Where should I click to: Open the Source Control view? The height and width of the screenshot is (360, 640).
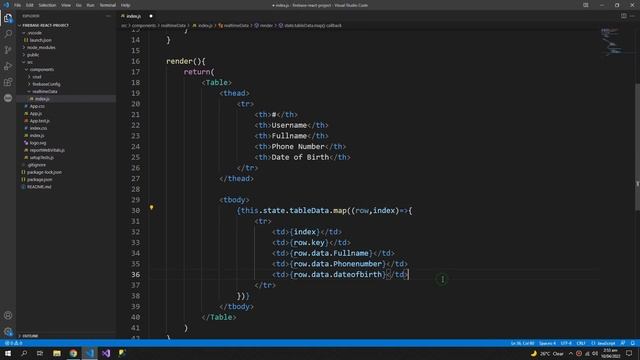click(8, 50)
